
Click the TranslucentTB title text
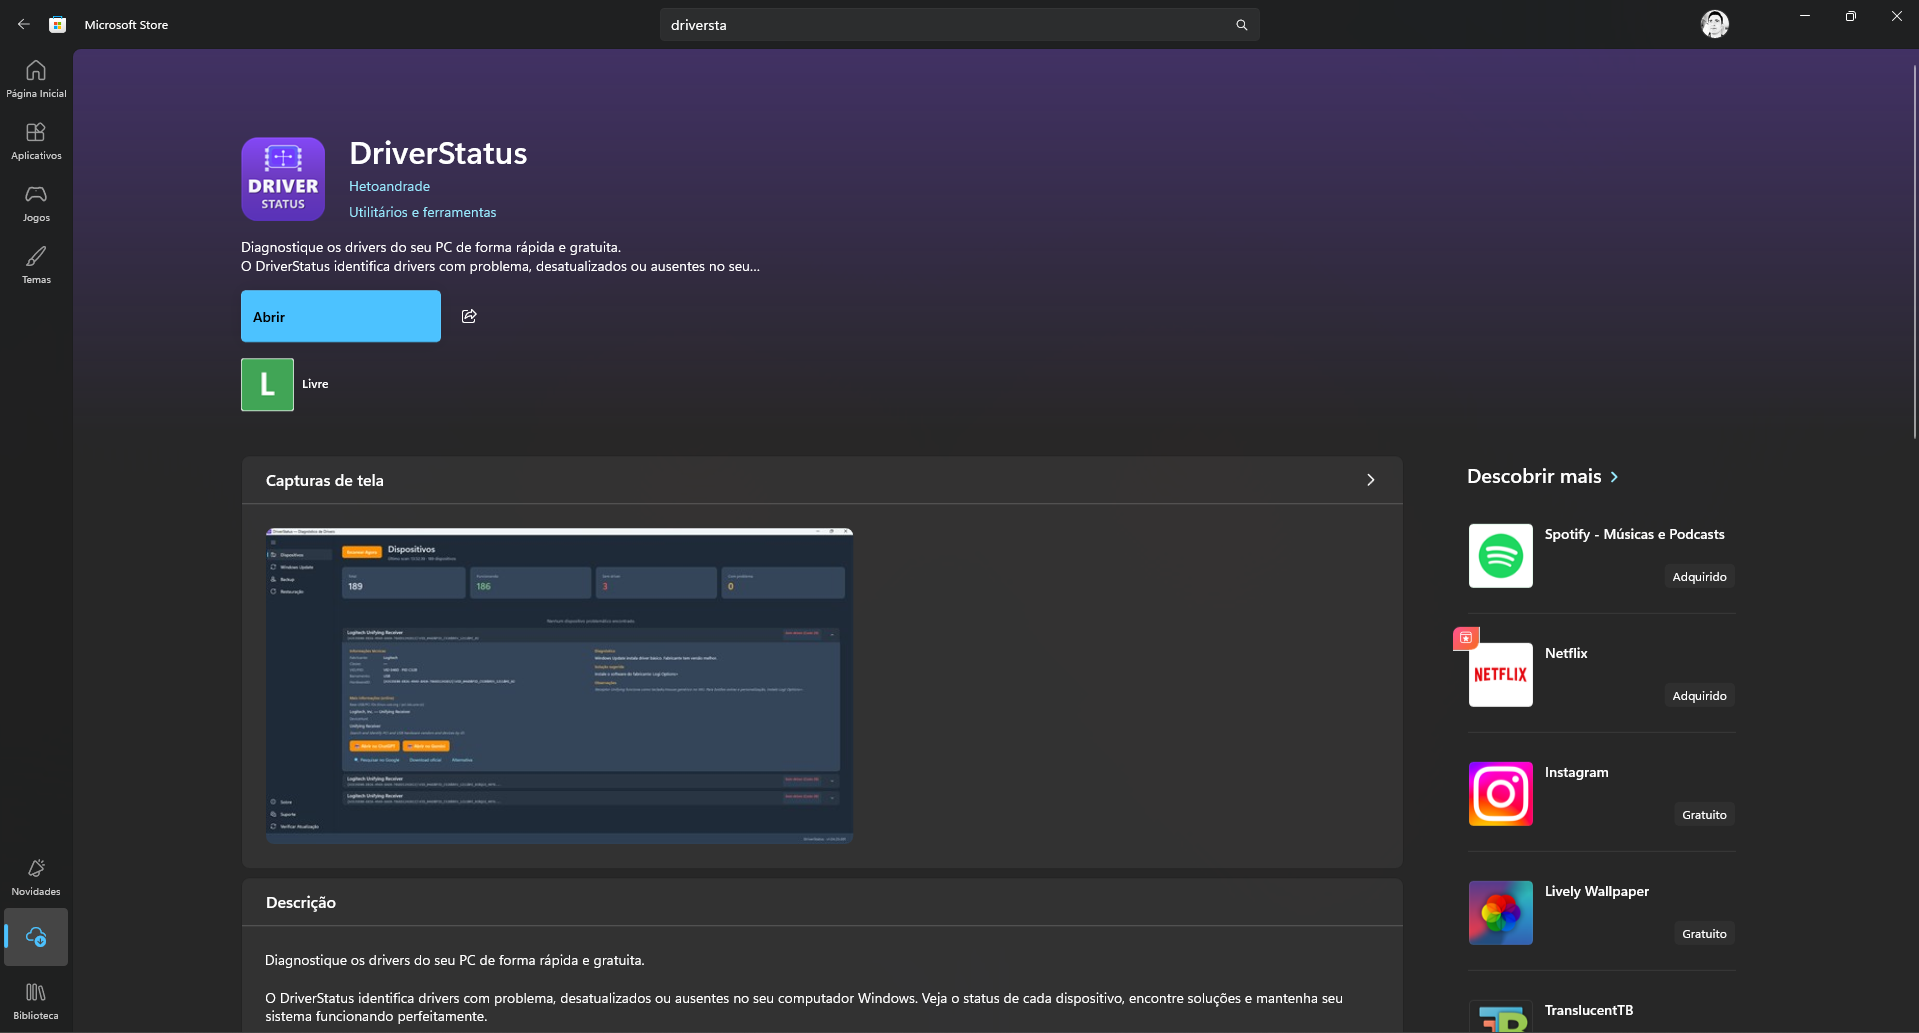point(1588,1010)
